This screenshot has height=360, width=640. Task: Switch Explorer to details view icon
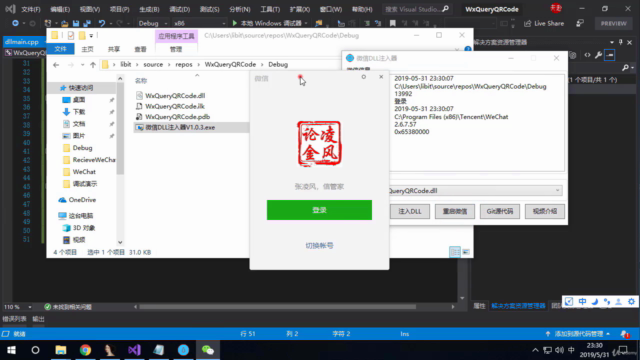(x=455, y=252)
